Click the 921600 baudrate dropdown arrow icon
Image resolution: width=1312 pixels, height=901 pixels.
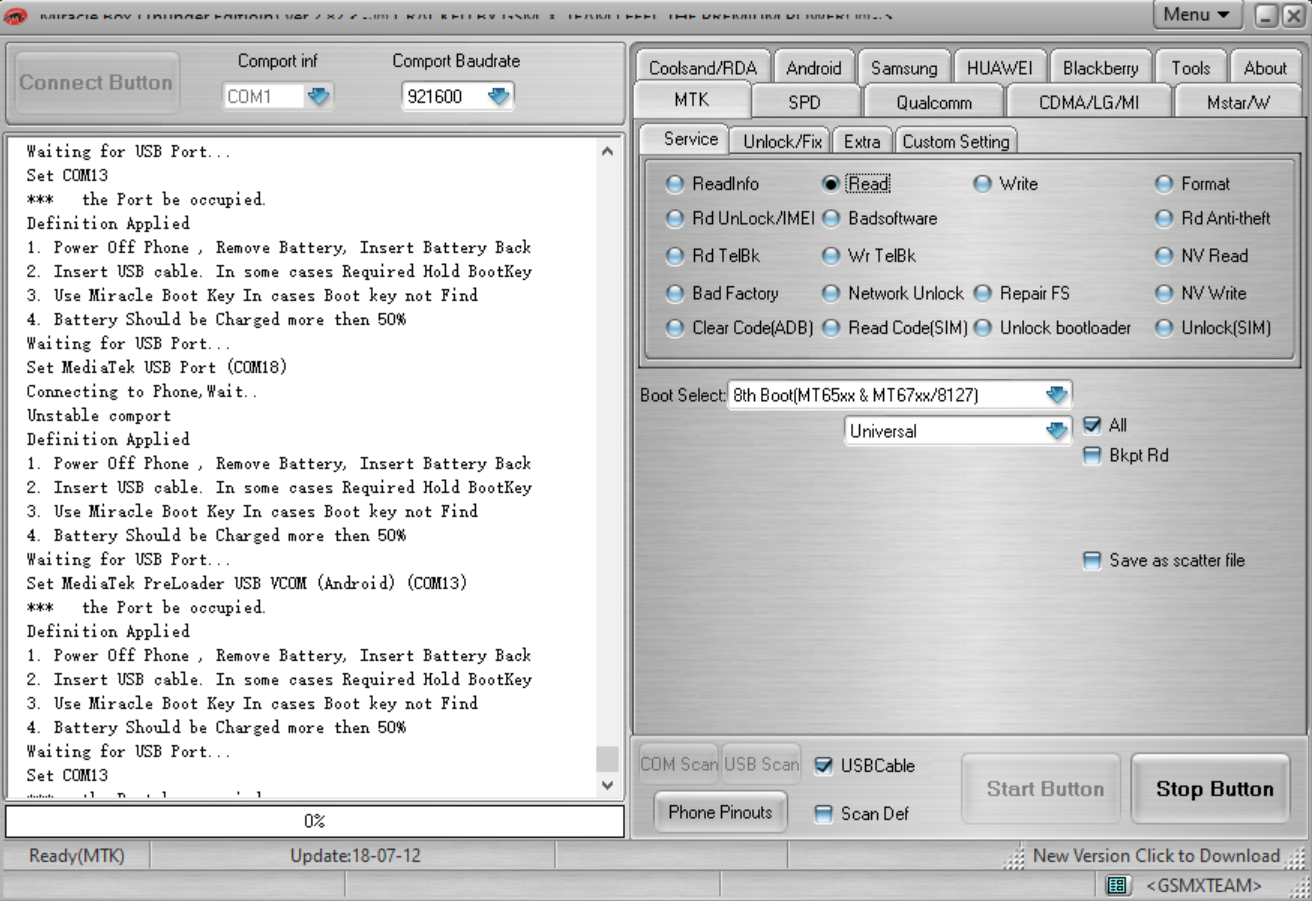[498, 97]
